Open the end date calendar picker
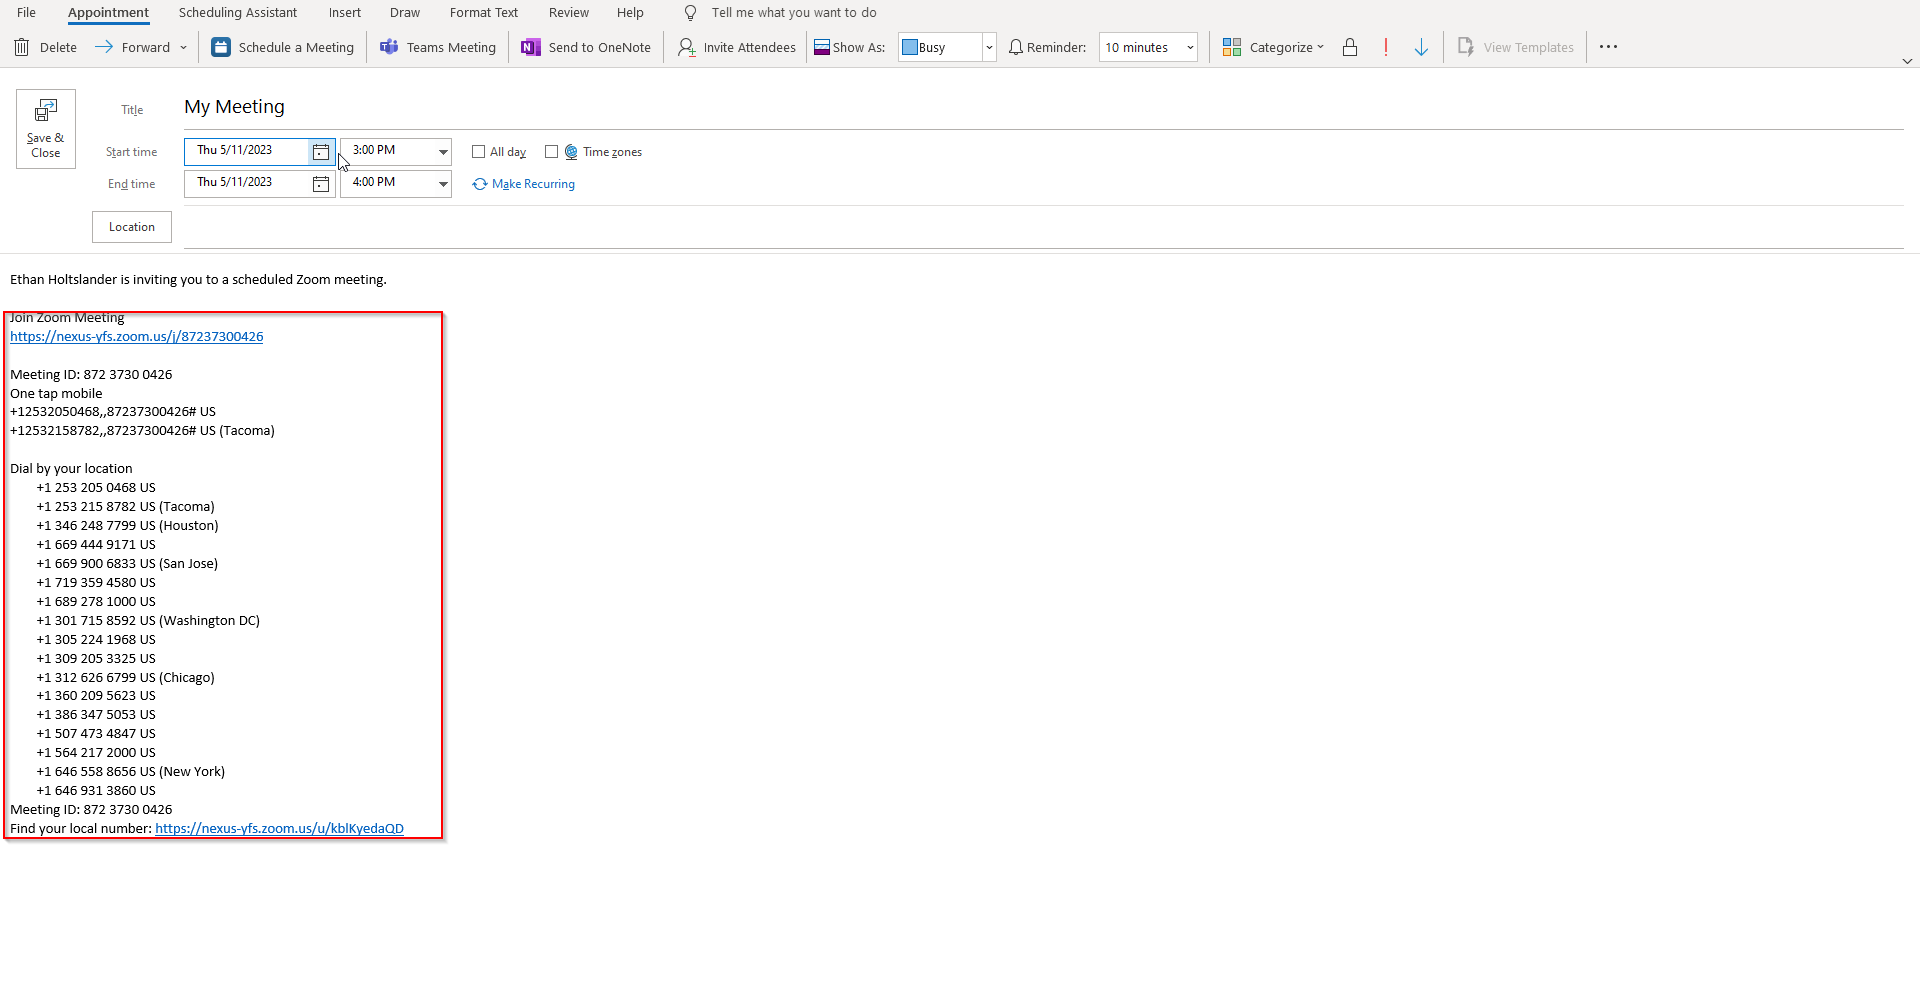 [x=321, y=184]
